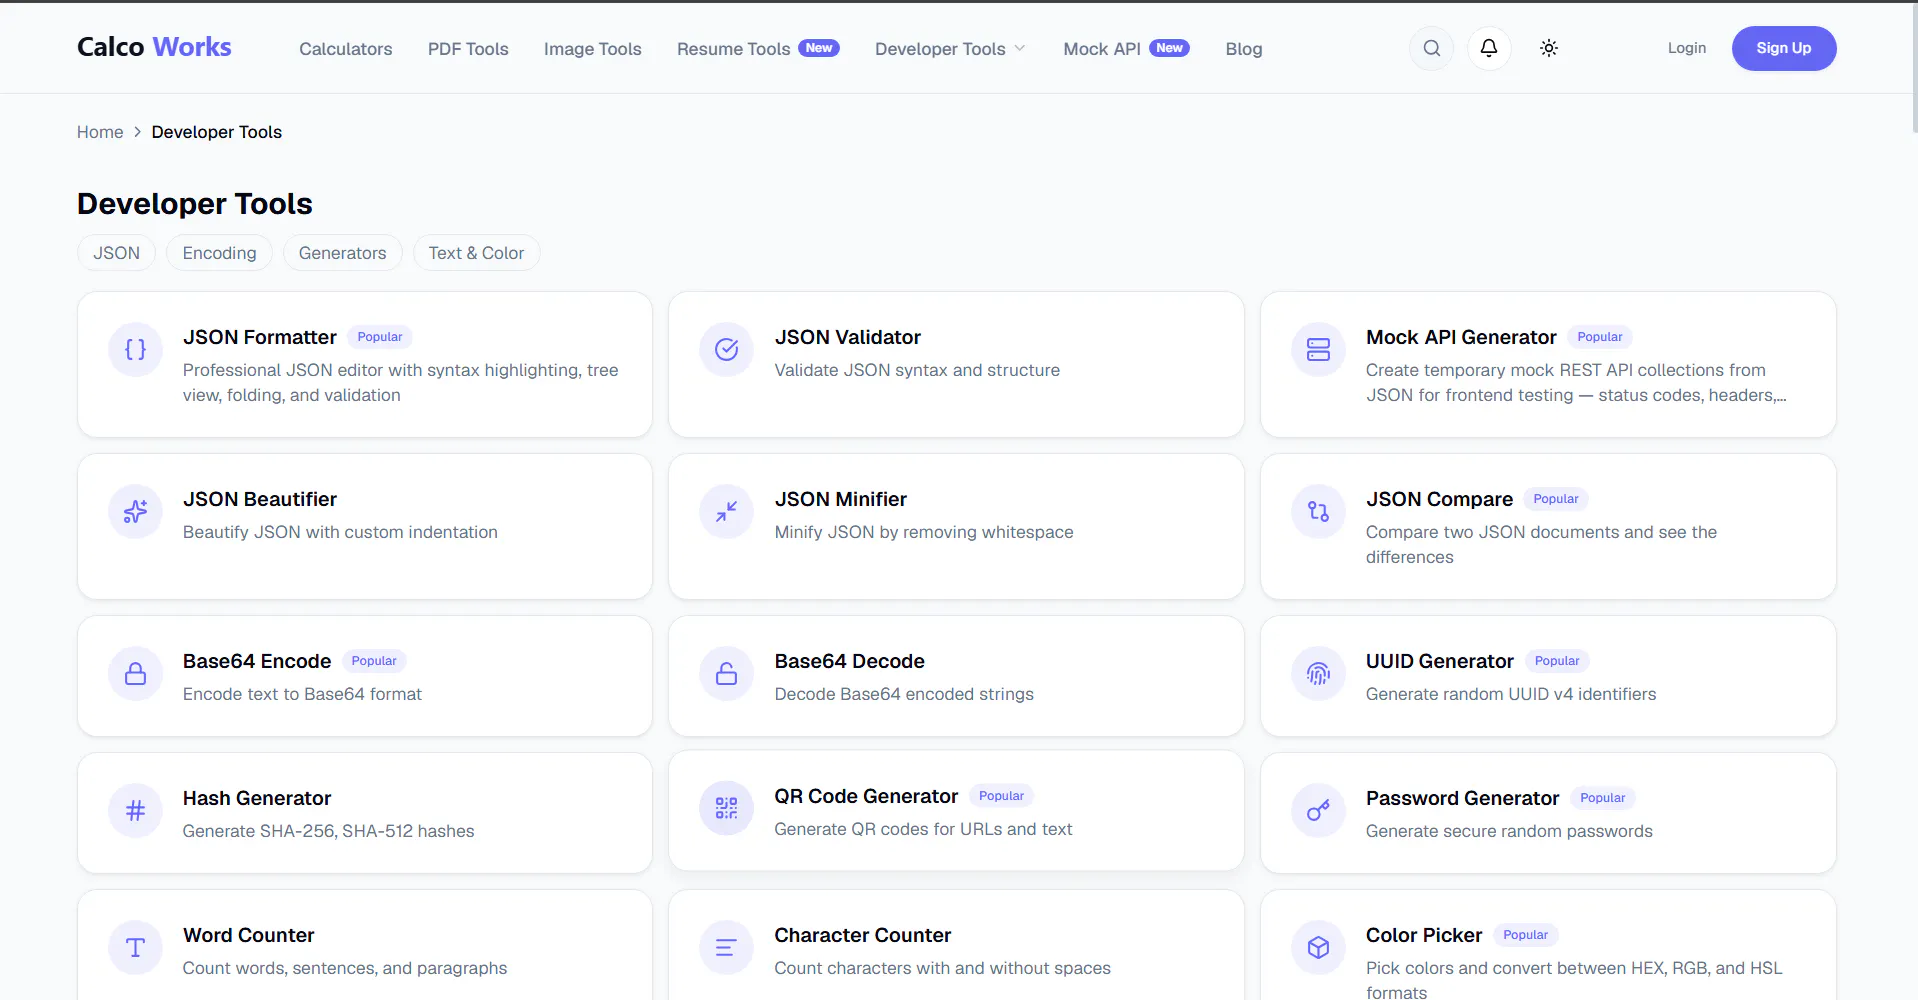Open the Base64 Decode title
The height and width of the screenshot is (1000, 1918).
click(849, 661)
